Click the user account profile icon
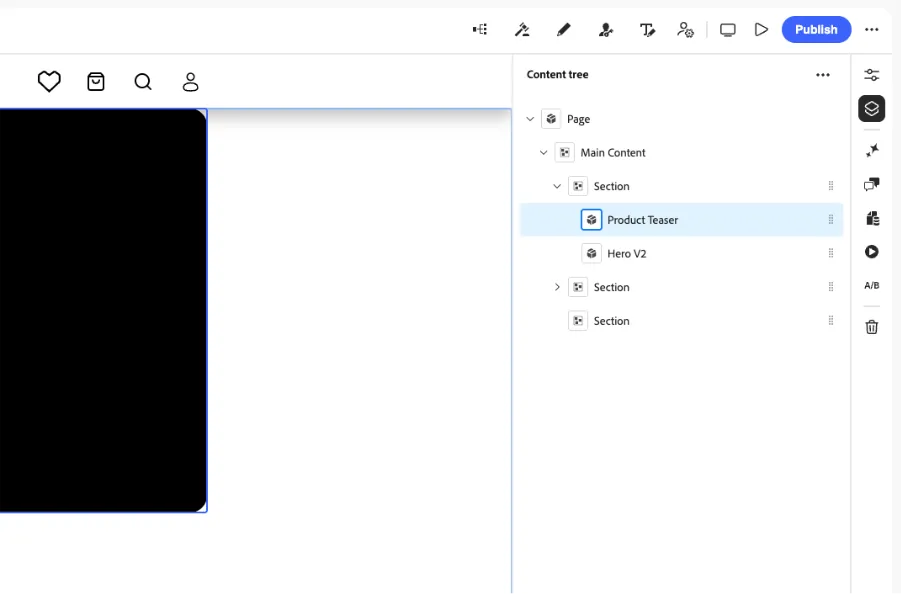Viewport: 901px width, 594px height. point(190,82)
